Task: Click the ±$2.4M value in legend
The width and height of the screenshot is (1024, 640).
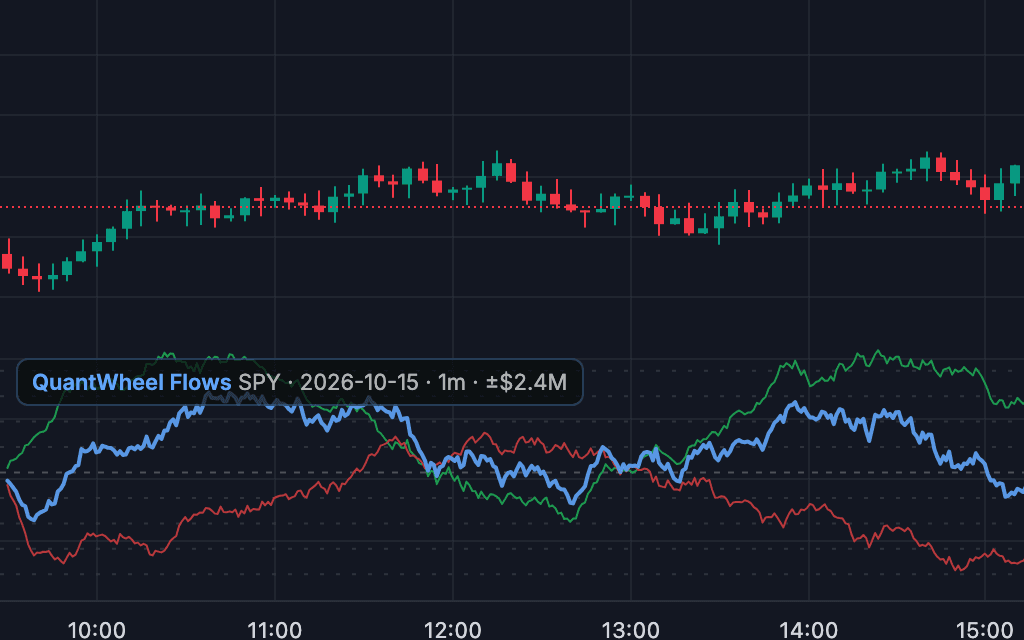Action: [526, 382]
